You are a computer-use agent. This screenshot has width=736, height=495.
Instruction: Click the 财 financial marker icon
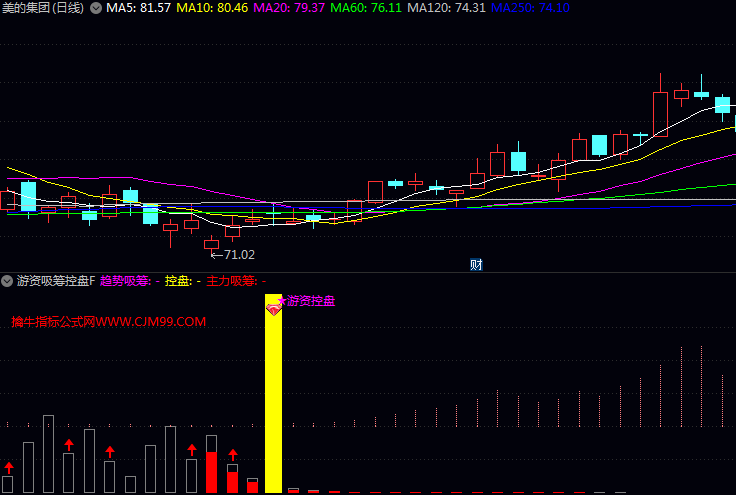click(x=476, y=265)
